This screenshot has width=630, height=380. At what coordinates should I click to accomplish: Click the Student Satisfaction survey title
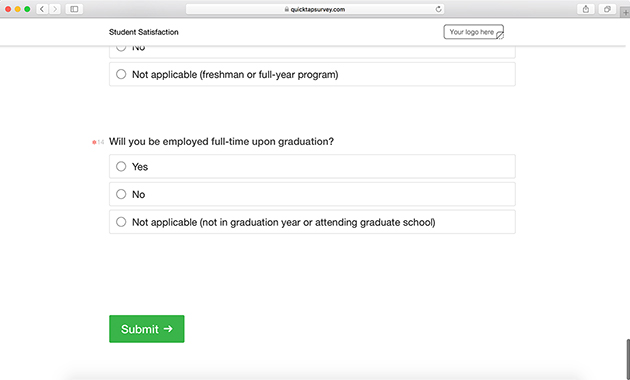[143, 32]
